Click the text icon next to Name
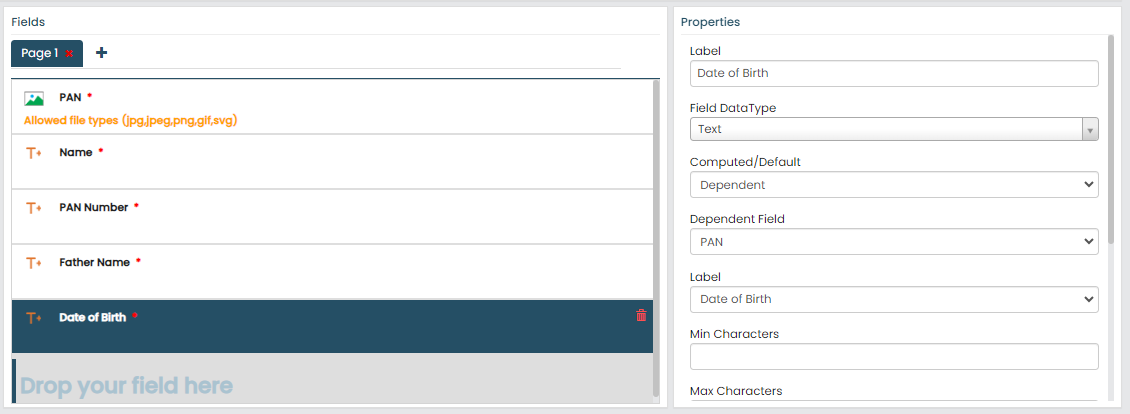 (x=34, y=153)
